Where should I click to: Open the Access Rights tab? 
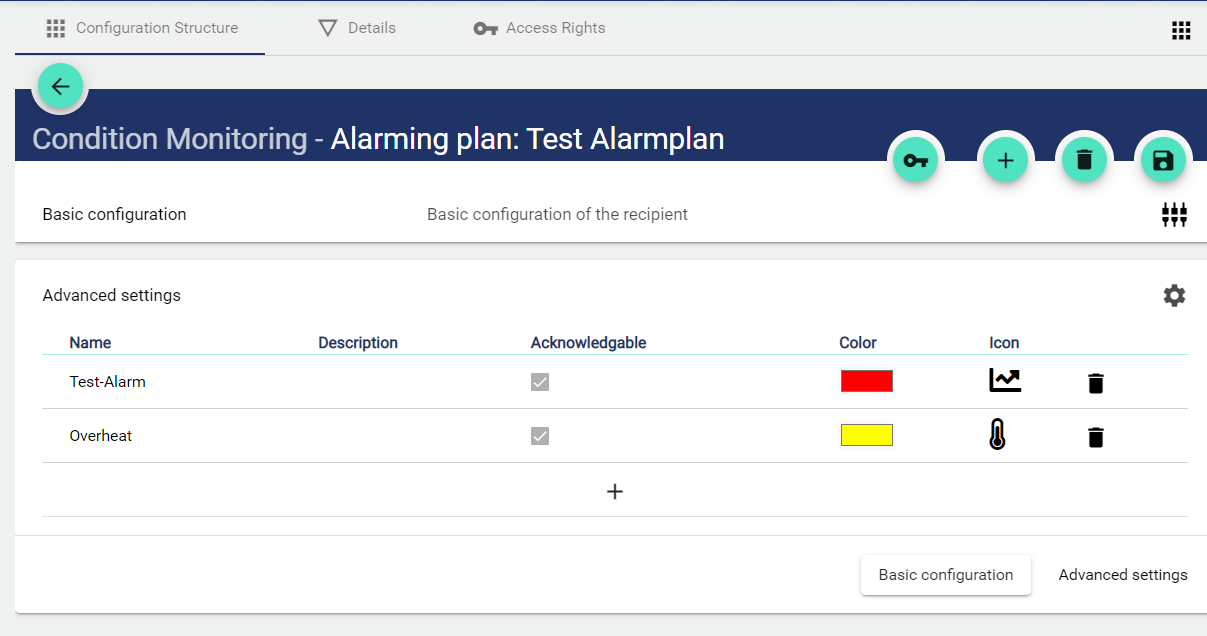[540, 28]
